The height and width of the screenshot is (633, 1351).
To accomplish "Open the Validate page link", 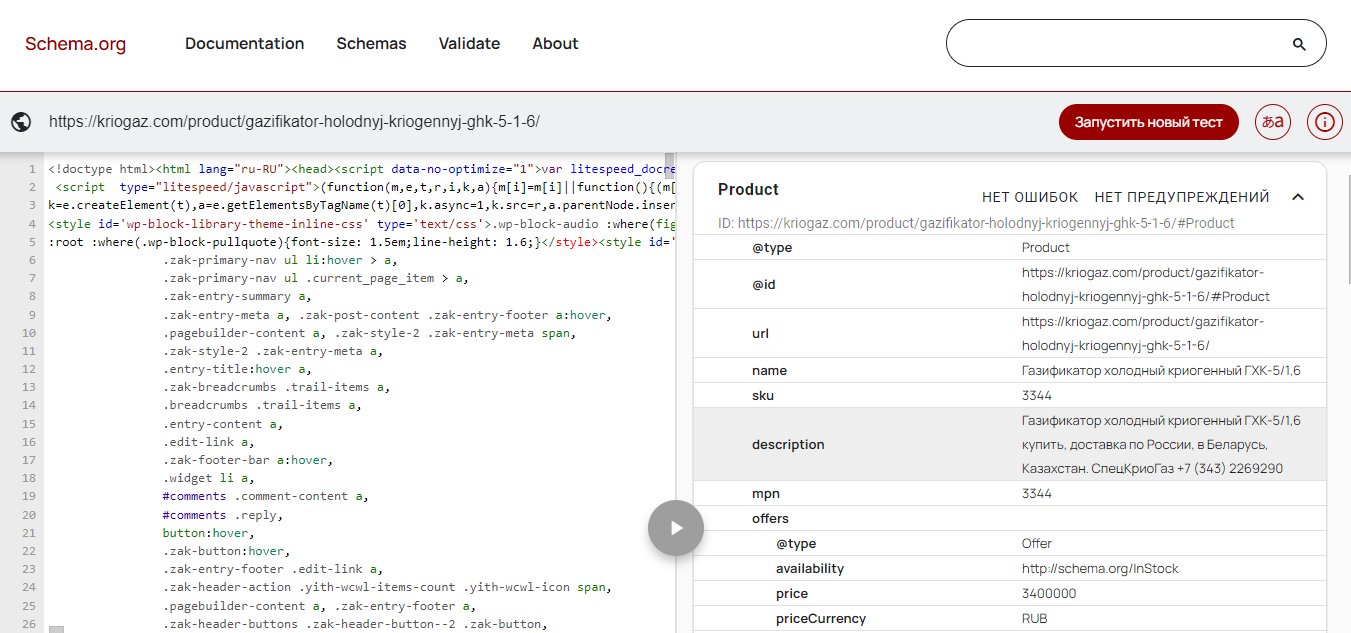I will click(469, 43).
